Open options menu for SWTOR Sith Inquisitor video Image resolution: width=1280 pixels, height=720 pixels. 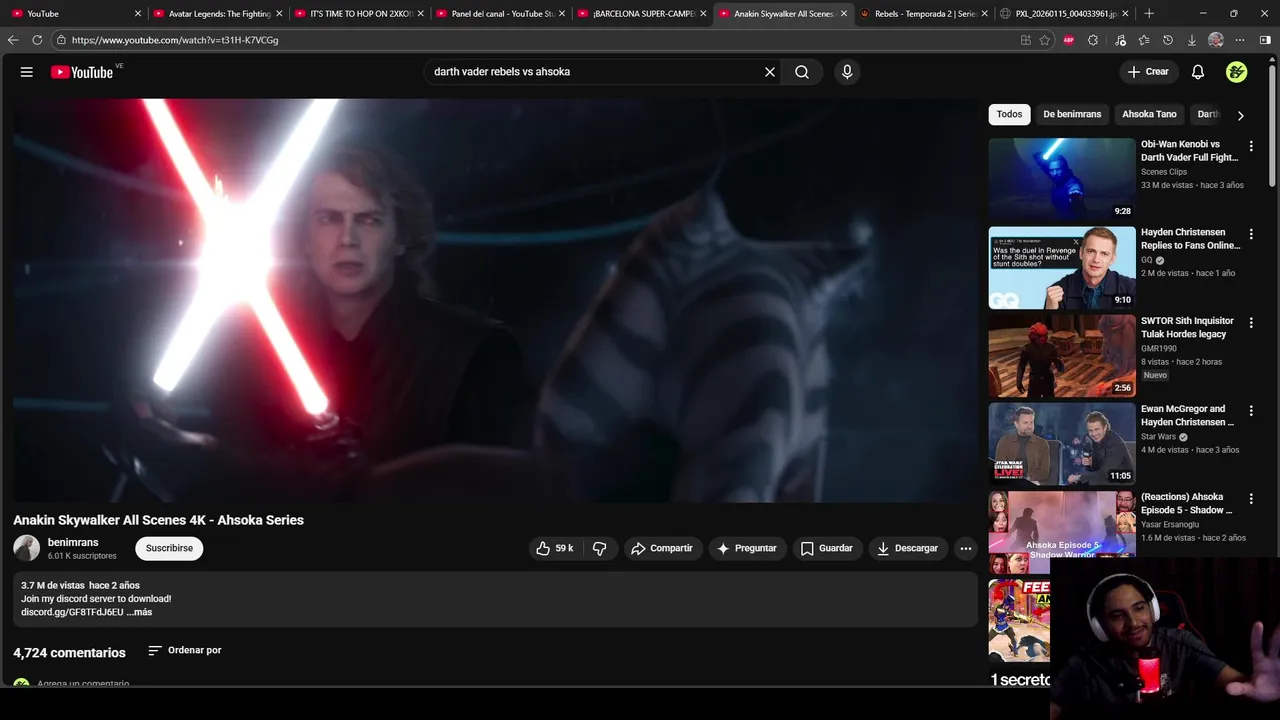pyautogui.click(x=1251, y=322)
